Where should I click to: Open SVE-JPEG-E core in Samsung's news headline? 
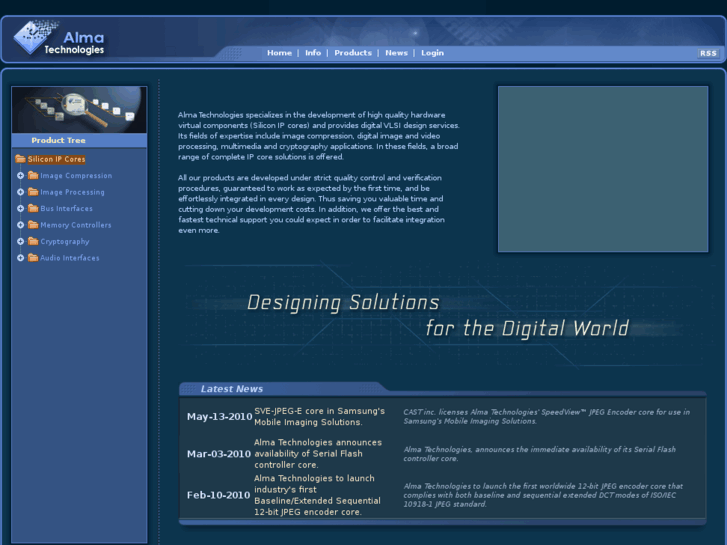tap(319, 417)
